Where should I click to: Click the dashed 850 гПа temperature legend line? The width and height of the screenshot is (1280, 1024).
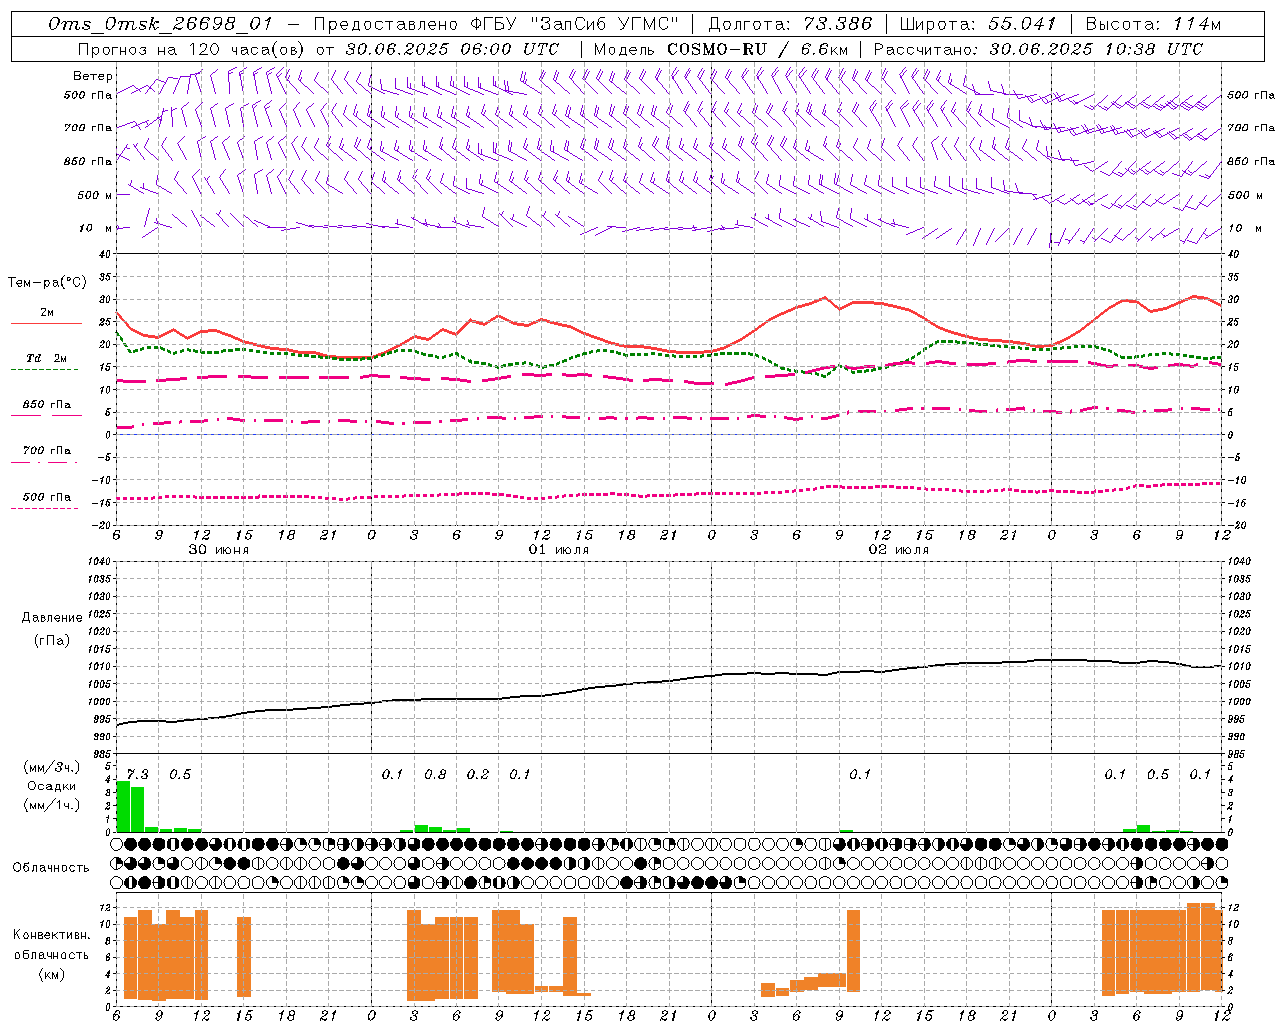[46, 414]
